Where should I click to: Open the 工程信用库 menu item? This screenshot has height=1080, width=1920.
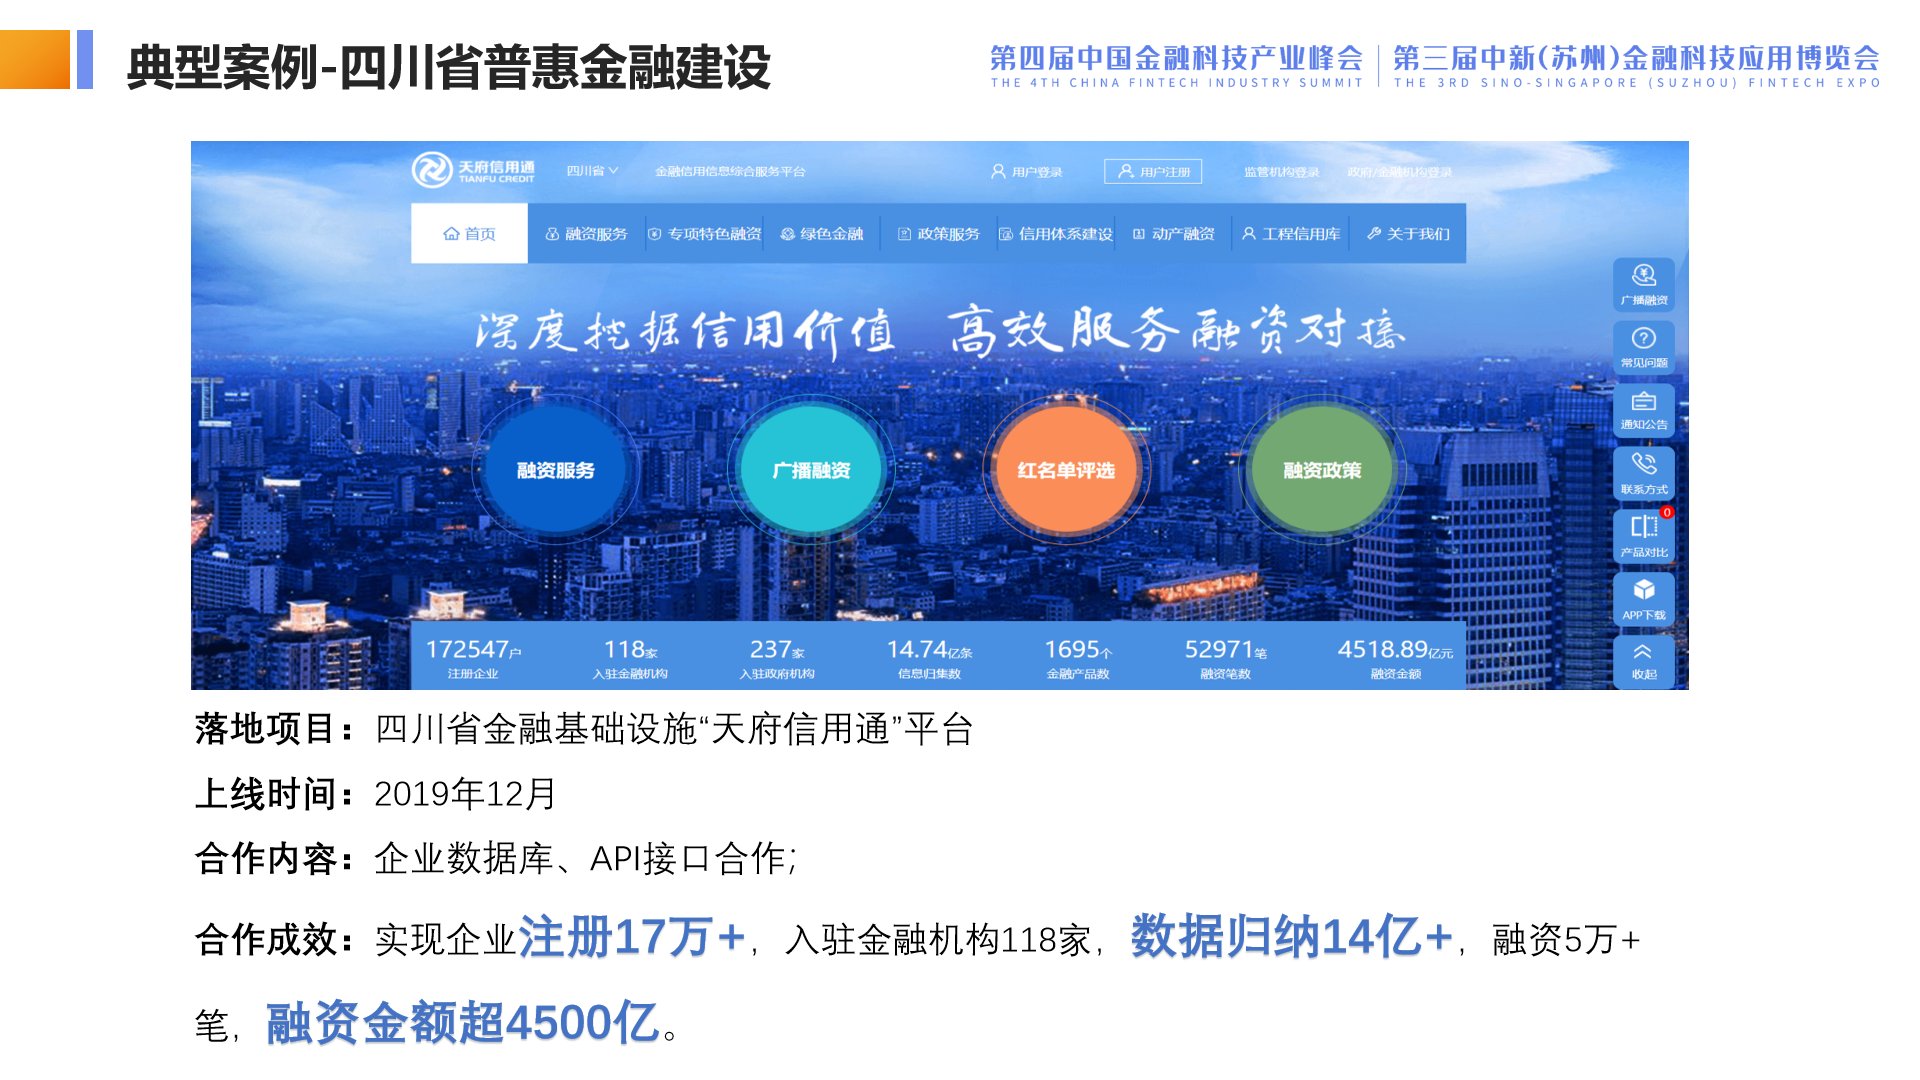(x=1291, y=234)
